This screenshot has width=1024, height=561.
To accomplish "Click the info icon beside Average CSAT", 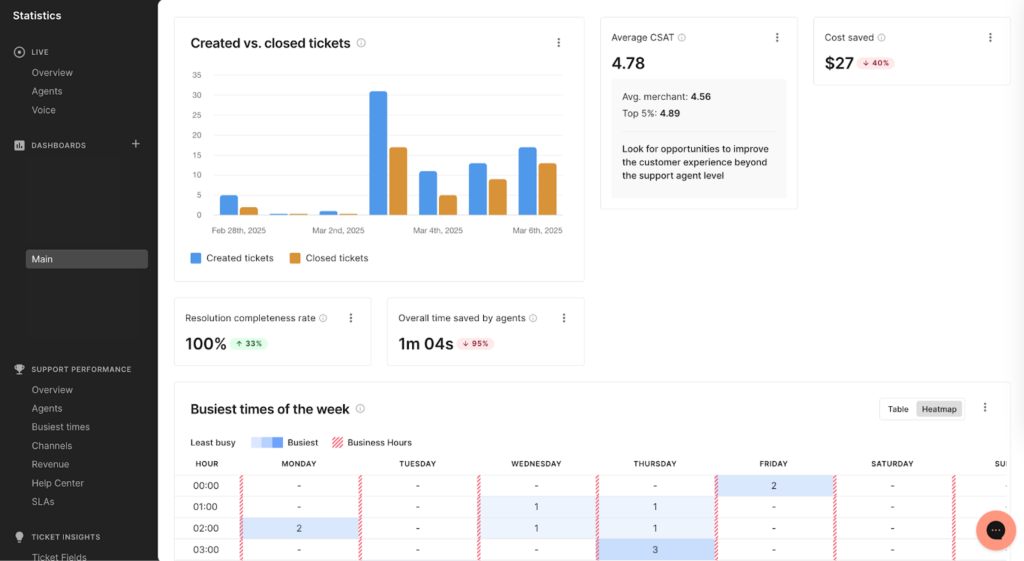I will click(x=682, y=38).
